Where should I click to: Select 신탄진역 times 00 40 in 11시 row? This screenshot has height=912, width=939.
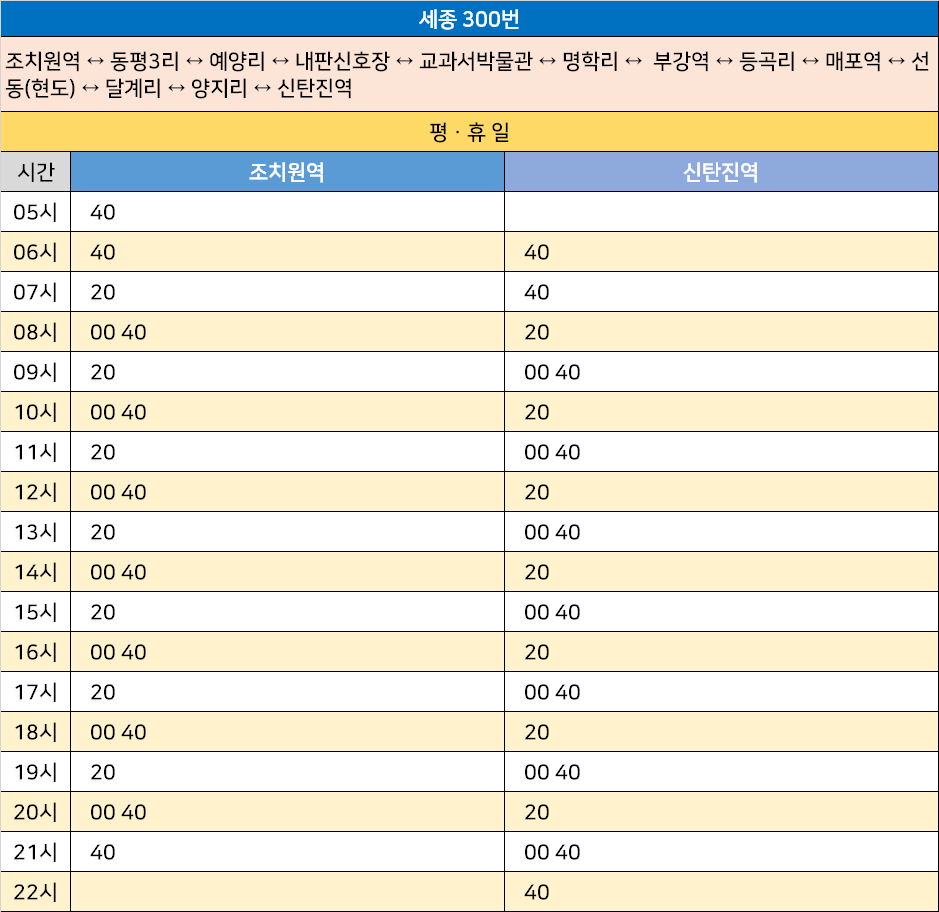552,452
